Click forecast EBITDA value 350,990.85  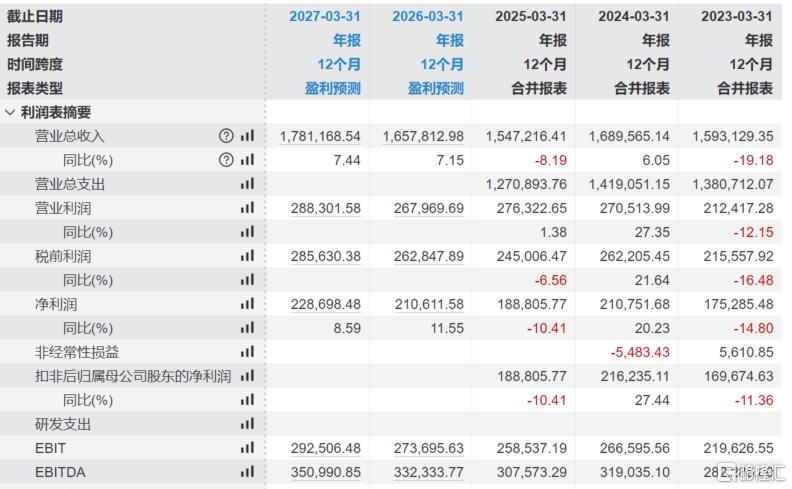[x=326, y=472]
